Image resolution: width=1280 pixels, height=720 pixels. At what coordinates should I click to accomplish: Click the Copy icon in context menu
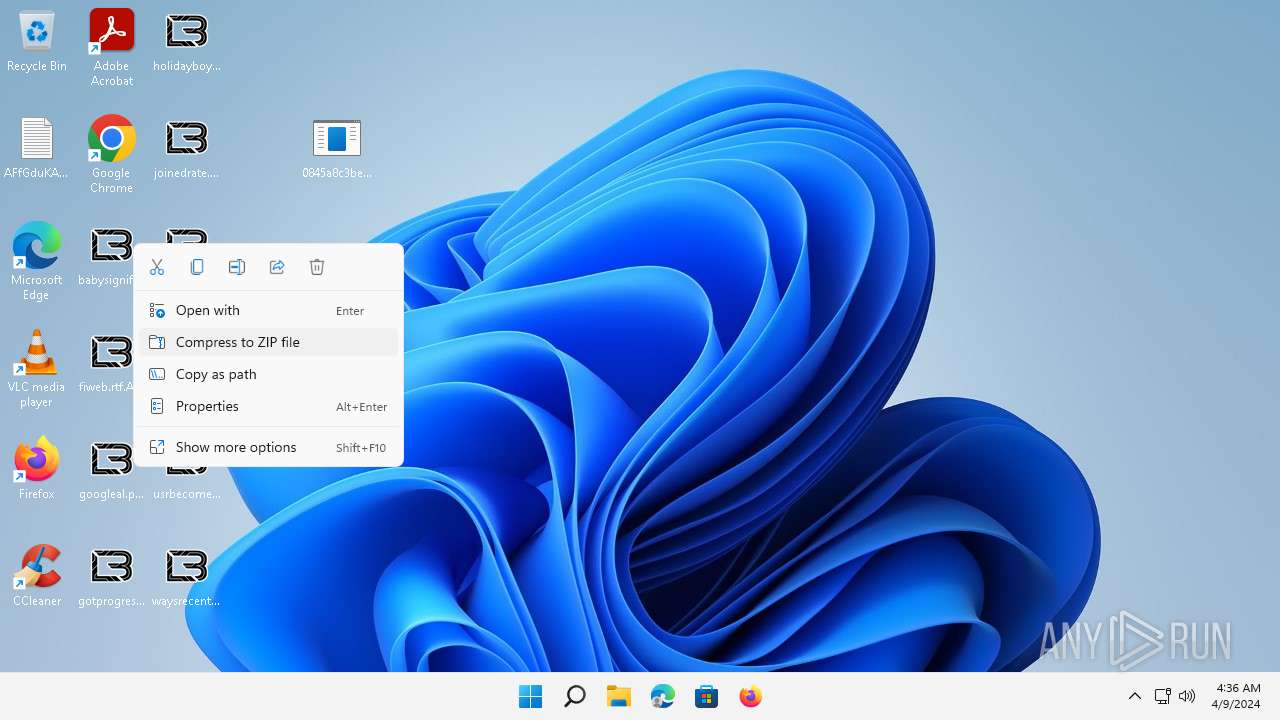197,267
